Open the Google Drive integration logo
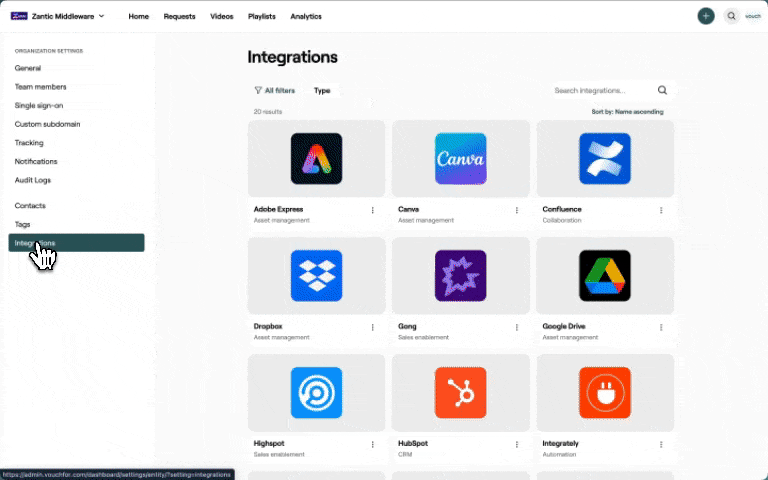 [605, 276]
